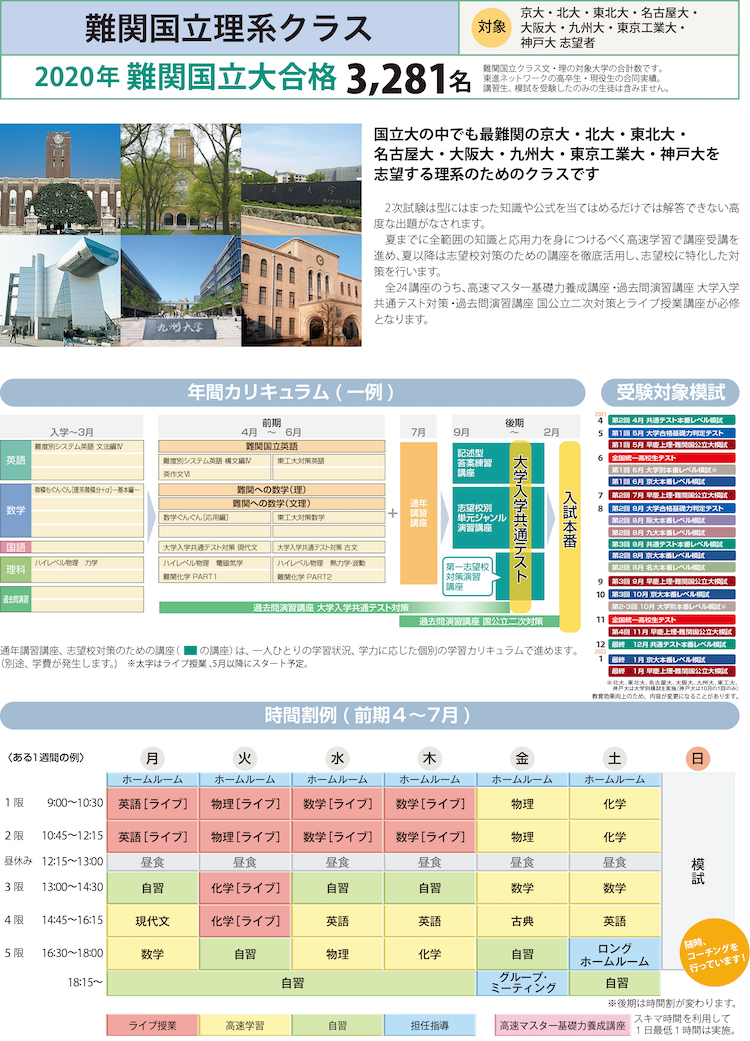The width and height of the screenshot is (750, 1041).
Task: Click 第2回 4月 共通テスト本番レベル模試
Action: pyautogui.click(x=671, y=420)
